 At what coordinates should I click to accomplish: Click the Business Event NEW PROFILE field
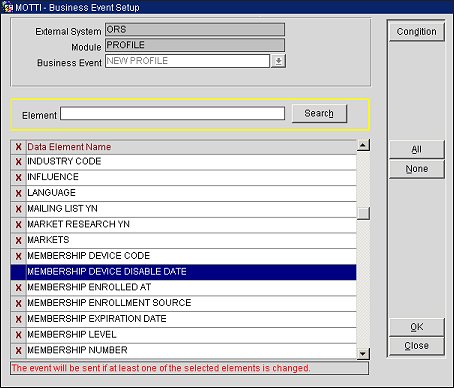pos(187,61)
